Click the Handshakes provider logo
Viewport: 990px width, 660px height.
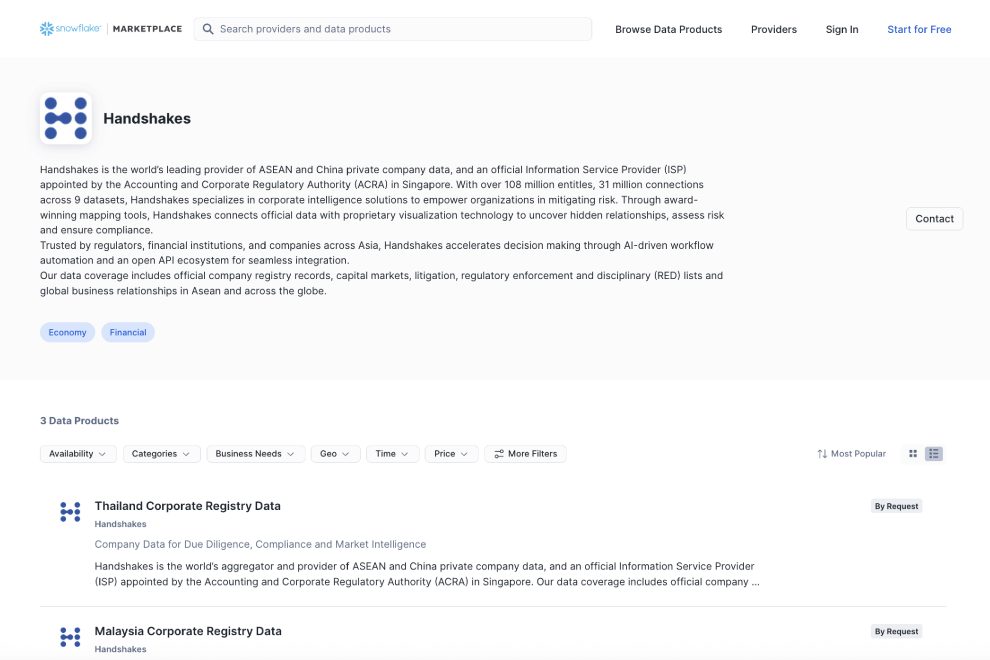[x=66, y=119]
